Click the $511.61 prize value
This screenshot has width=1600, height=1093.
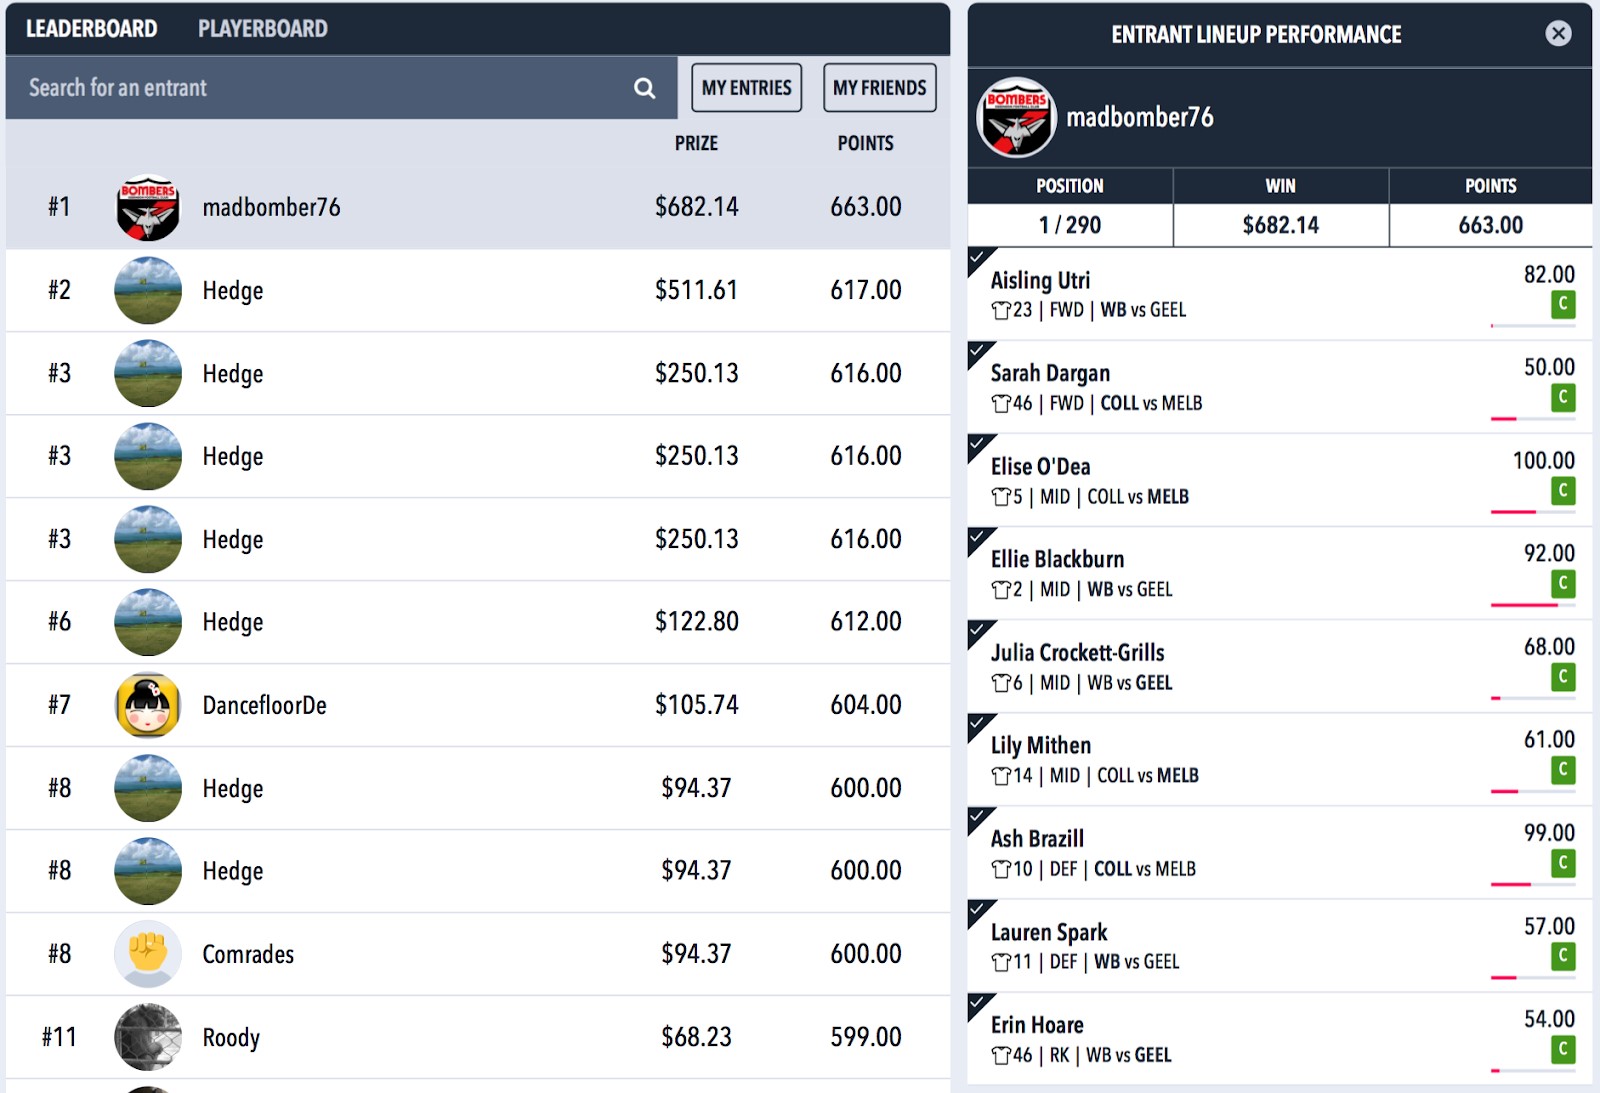(x=696, y=290)
